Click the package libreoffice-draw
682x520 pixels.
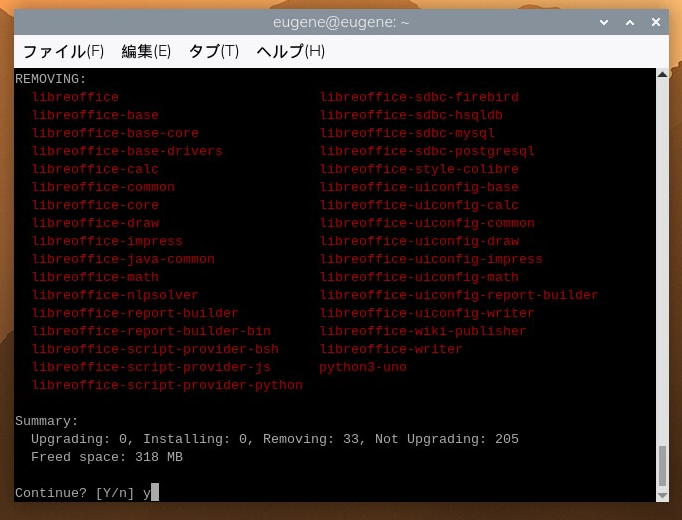coord(95,223)
